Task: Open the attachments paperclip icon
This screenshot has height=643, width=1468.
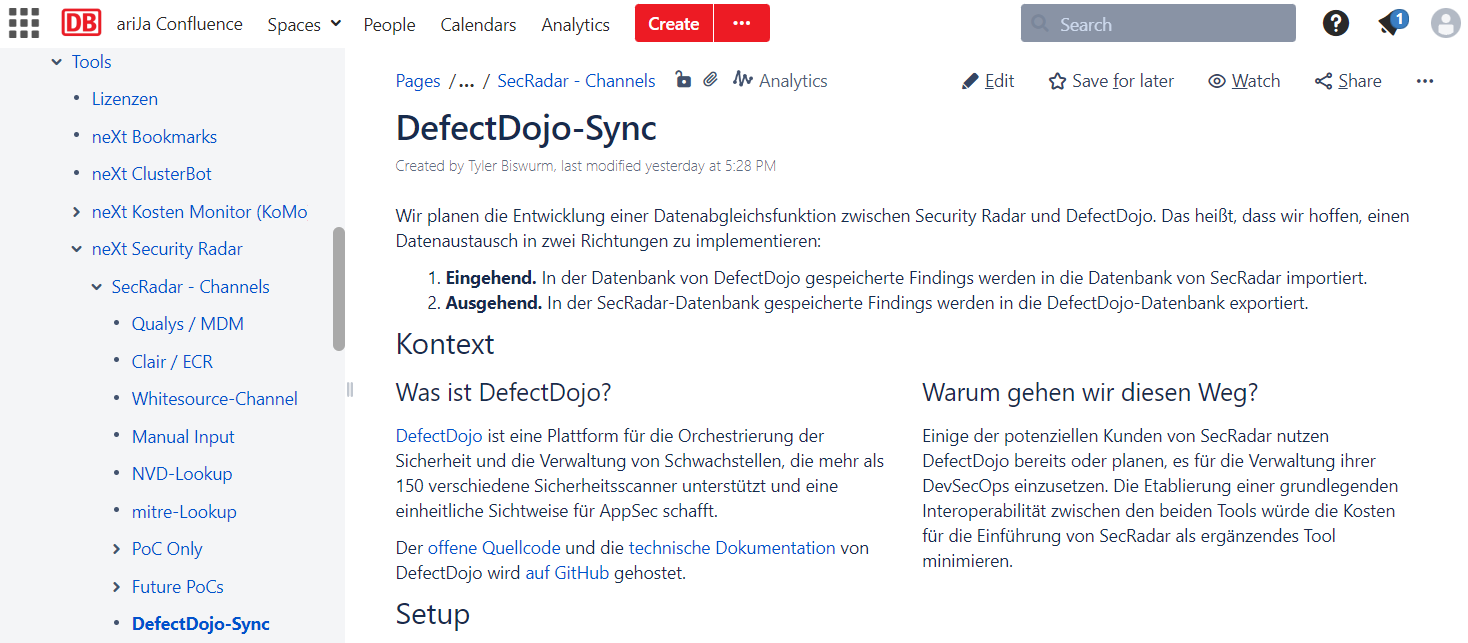Action: [x=710, y=80]
